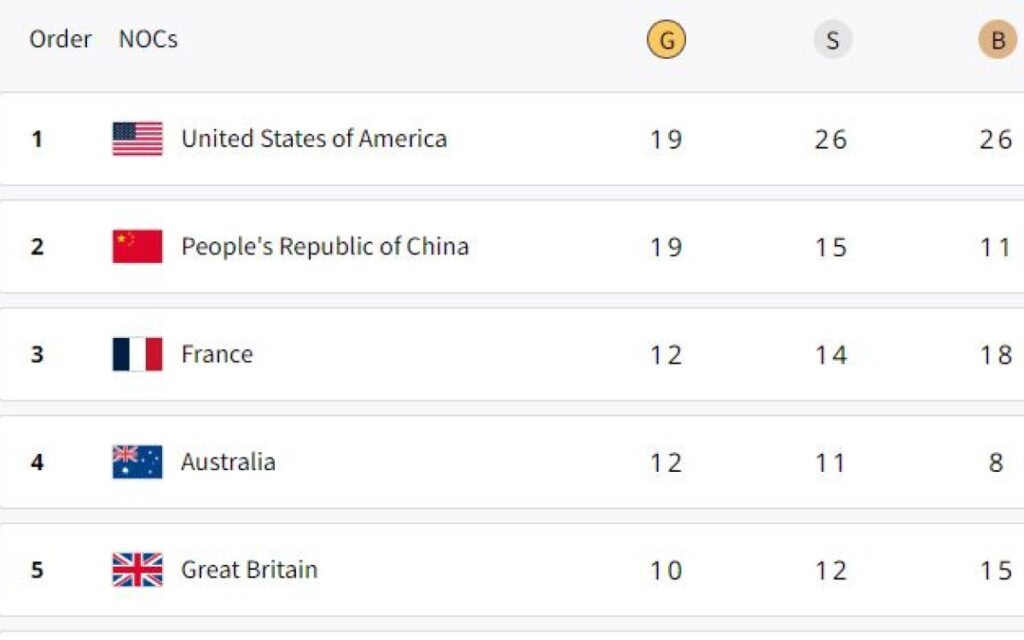Open the People's Republic of China entry
The image size is (1024, 640).
[325, 247]
